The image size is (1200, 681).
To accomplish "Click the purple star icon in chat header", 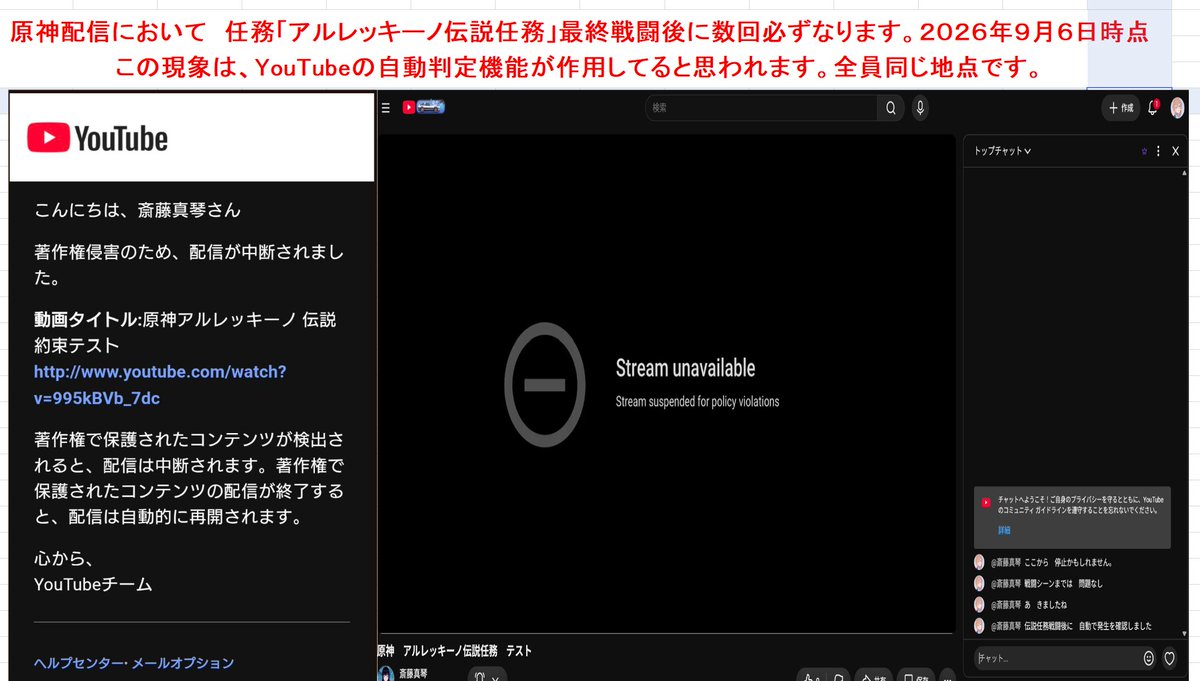I will click(1144, 151).
